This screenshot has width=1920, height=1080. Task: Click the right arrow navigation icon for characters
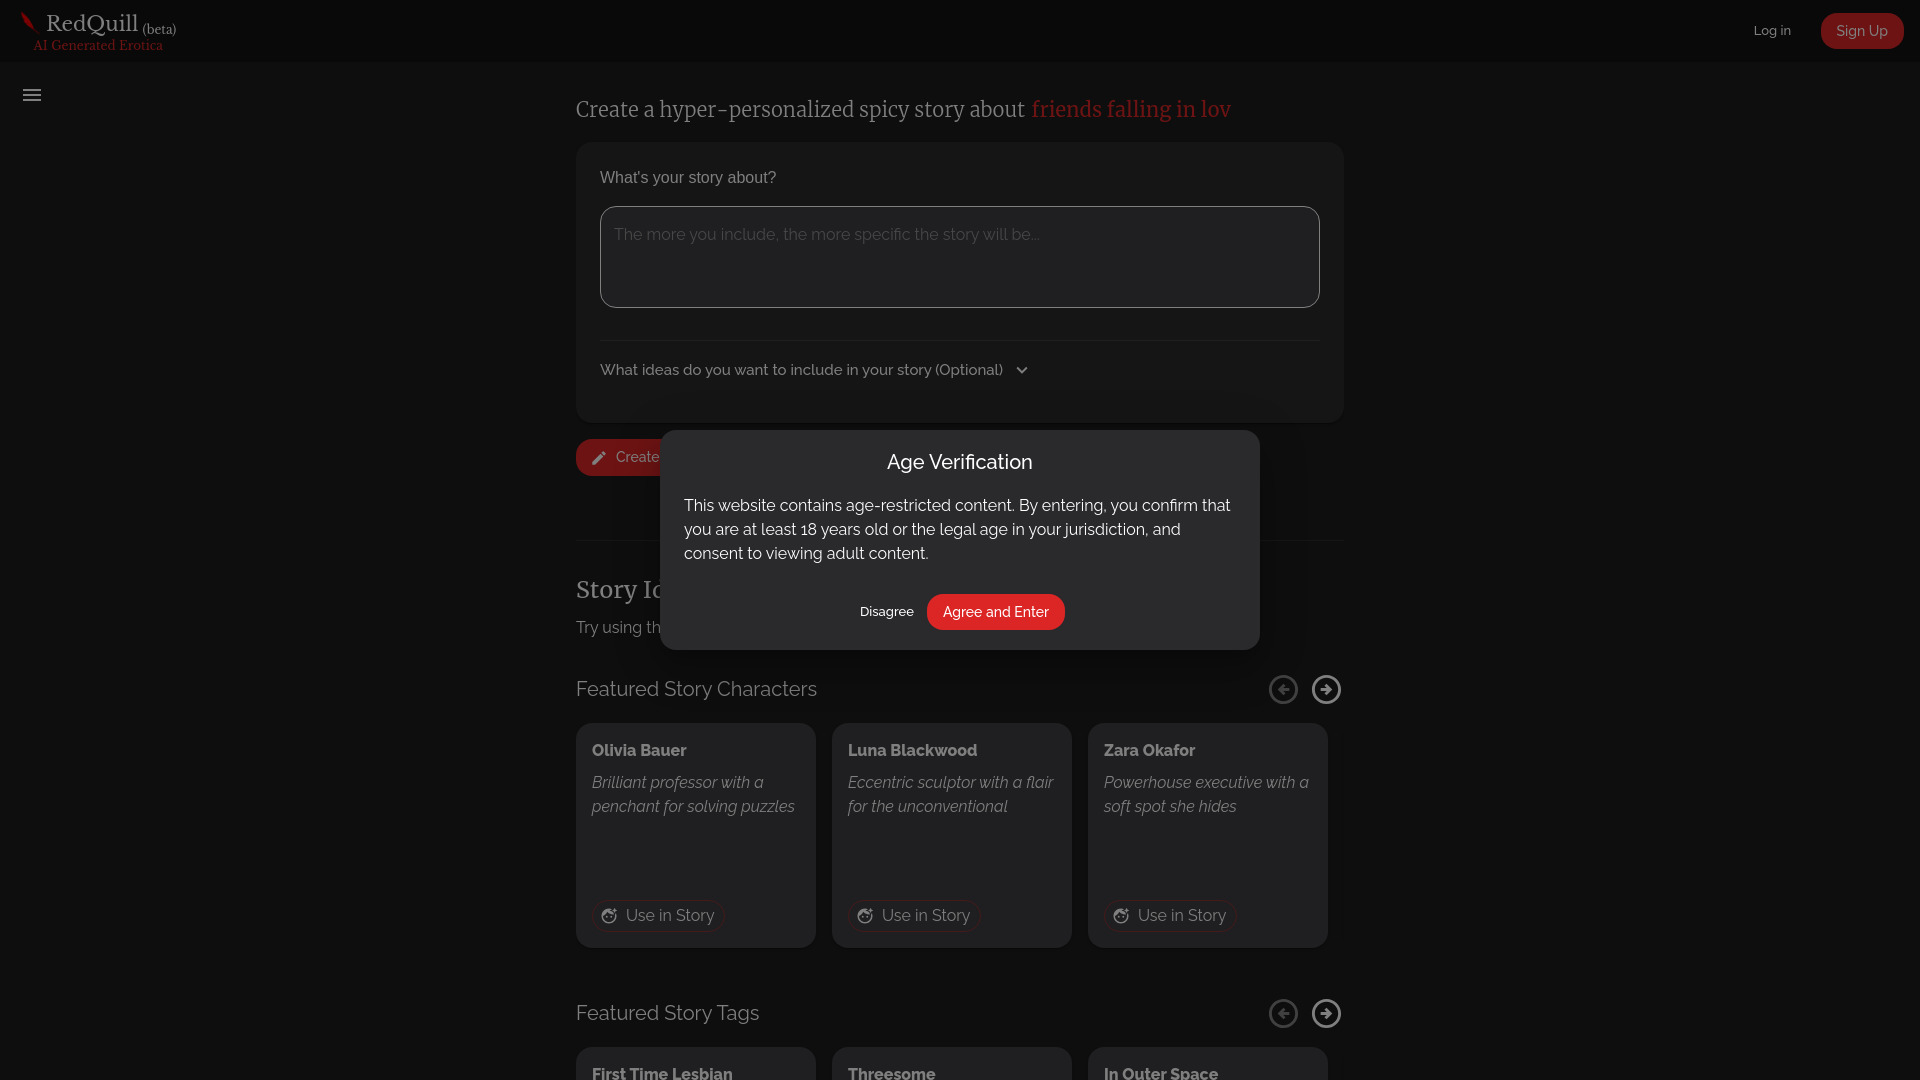tap(1327, 690)
